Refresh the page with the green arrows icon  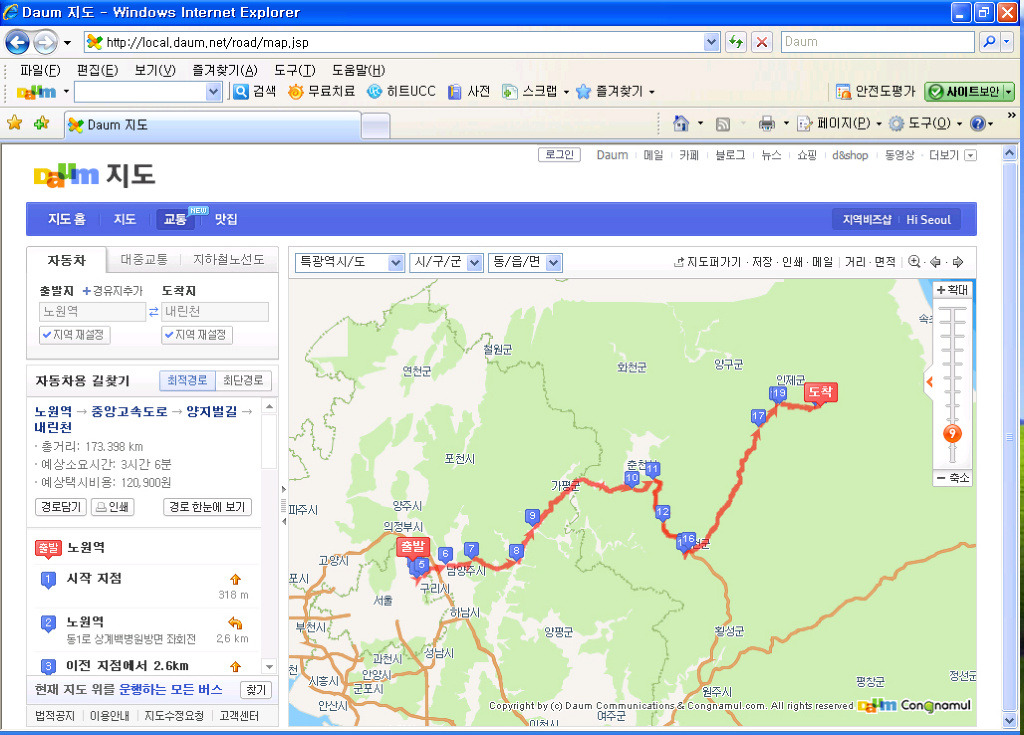[x=736, y=42]
